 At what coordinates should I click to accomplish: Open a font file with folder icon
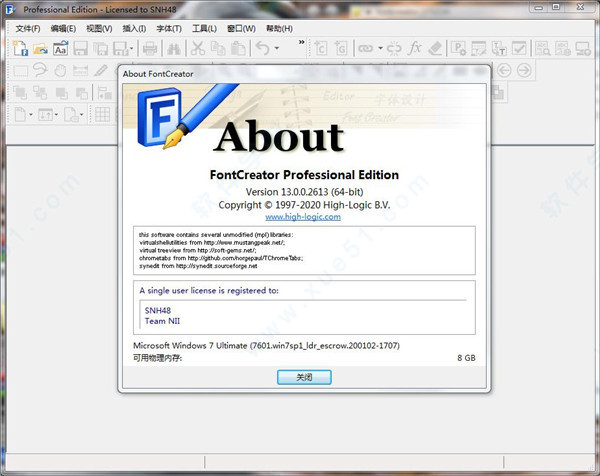[x=40, y=49]
